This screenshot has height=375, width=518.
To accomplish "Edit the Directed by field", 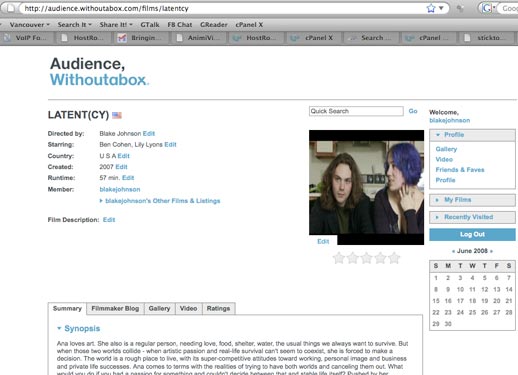I will coord(149,134).
